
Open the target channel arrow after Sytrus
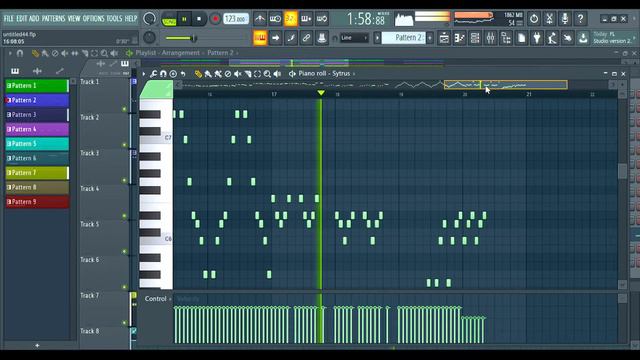pos(354,74)
